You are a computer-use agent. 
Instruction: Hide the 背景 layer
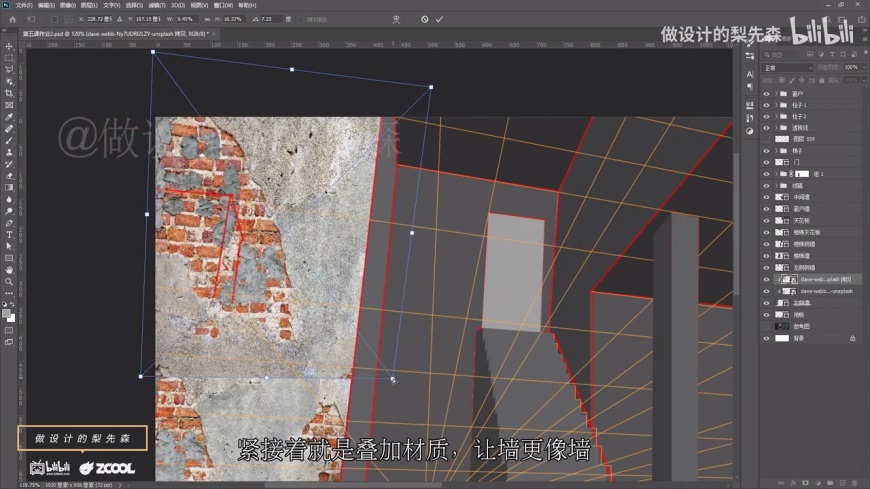tap(766, 338)
